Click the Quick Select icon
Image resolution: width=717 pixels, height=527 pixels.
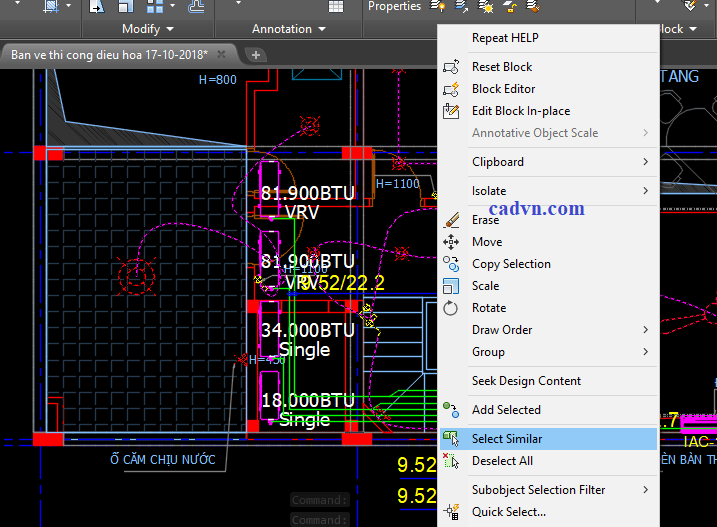click(x=450, y=512)
